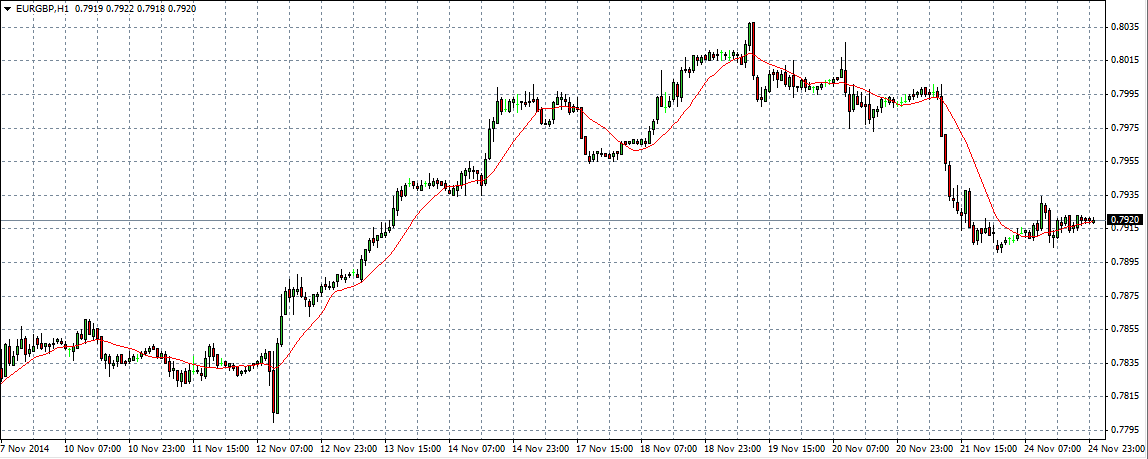Viewport: 1148px width, 459px height.
Task: Click the 0.7855 price scale label
Action: pos(1125,329)
